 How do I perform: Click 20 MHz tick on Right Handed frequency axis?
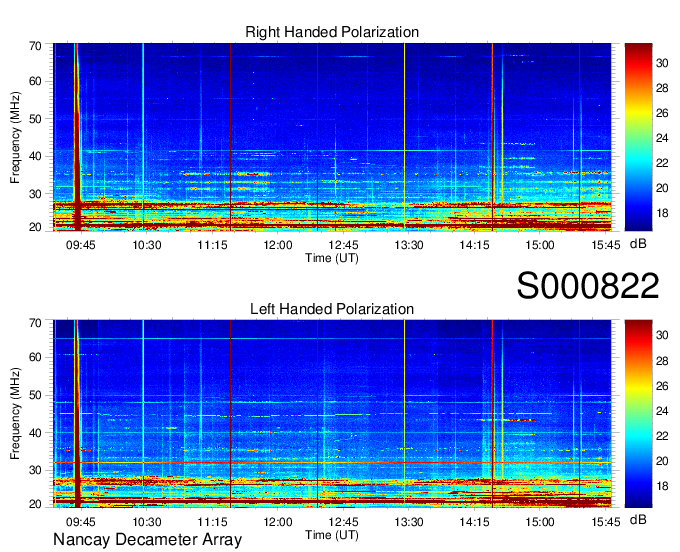pos(35,227)
